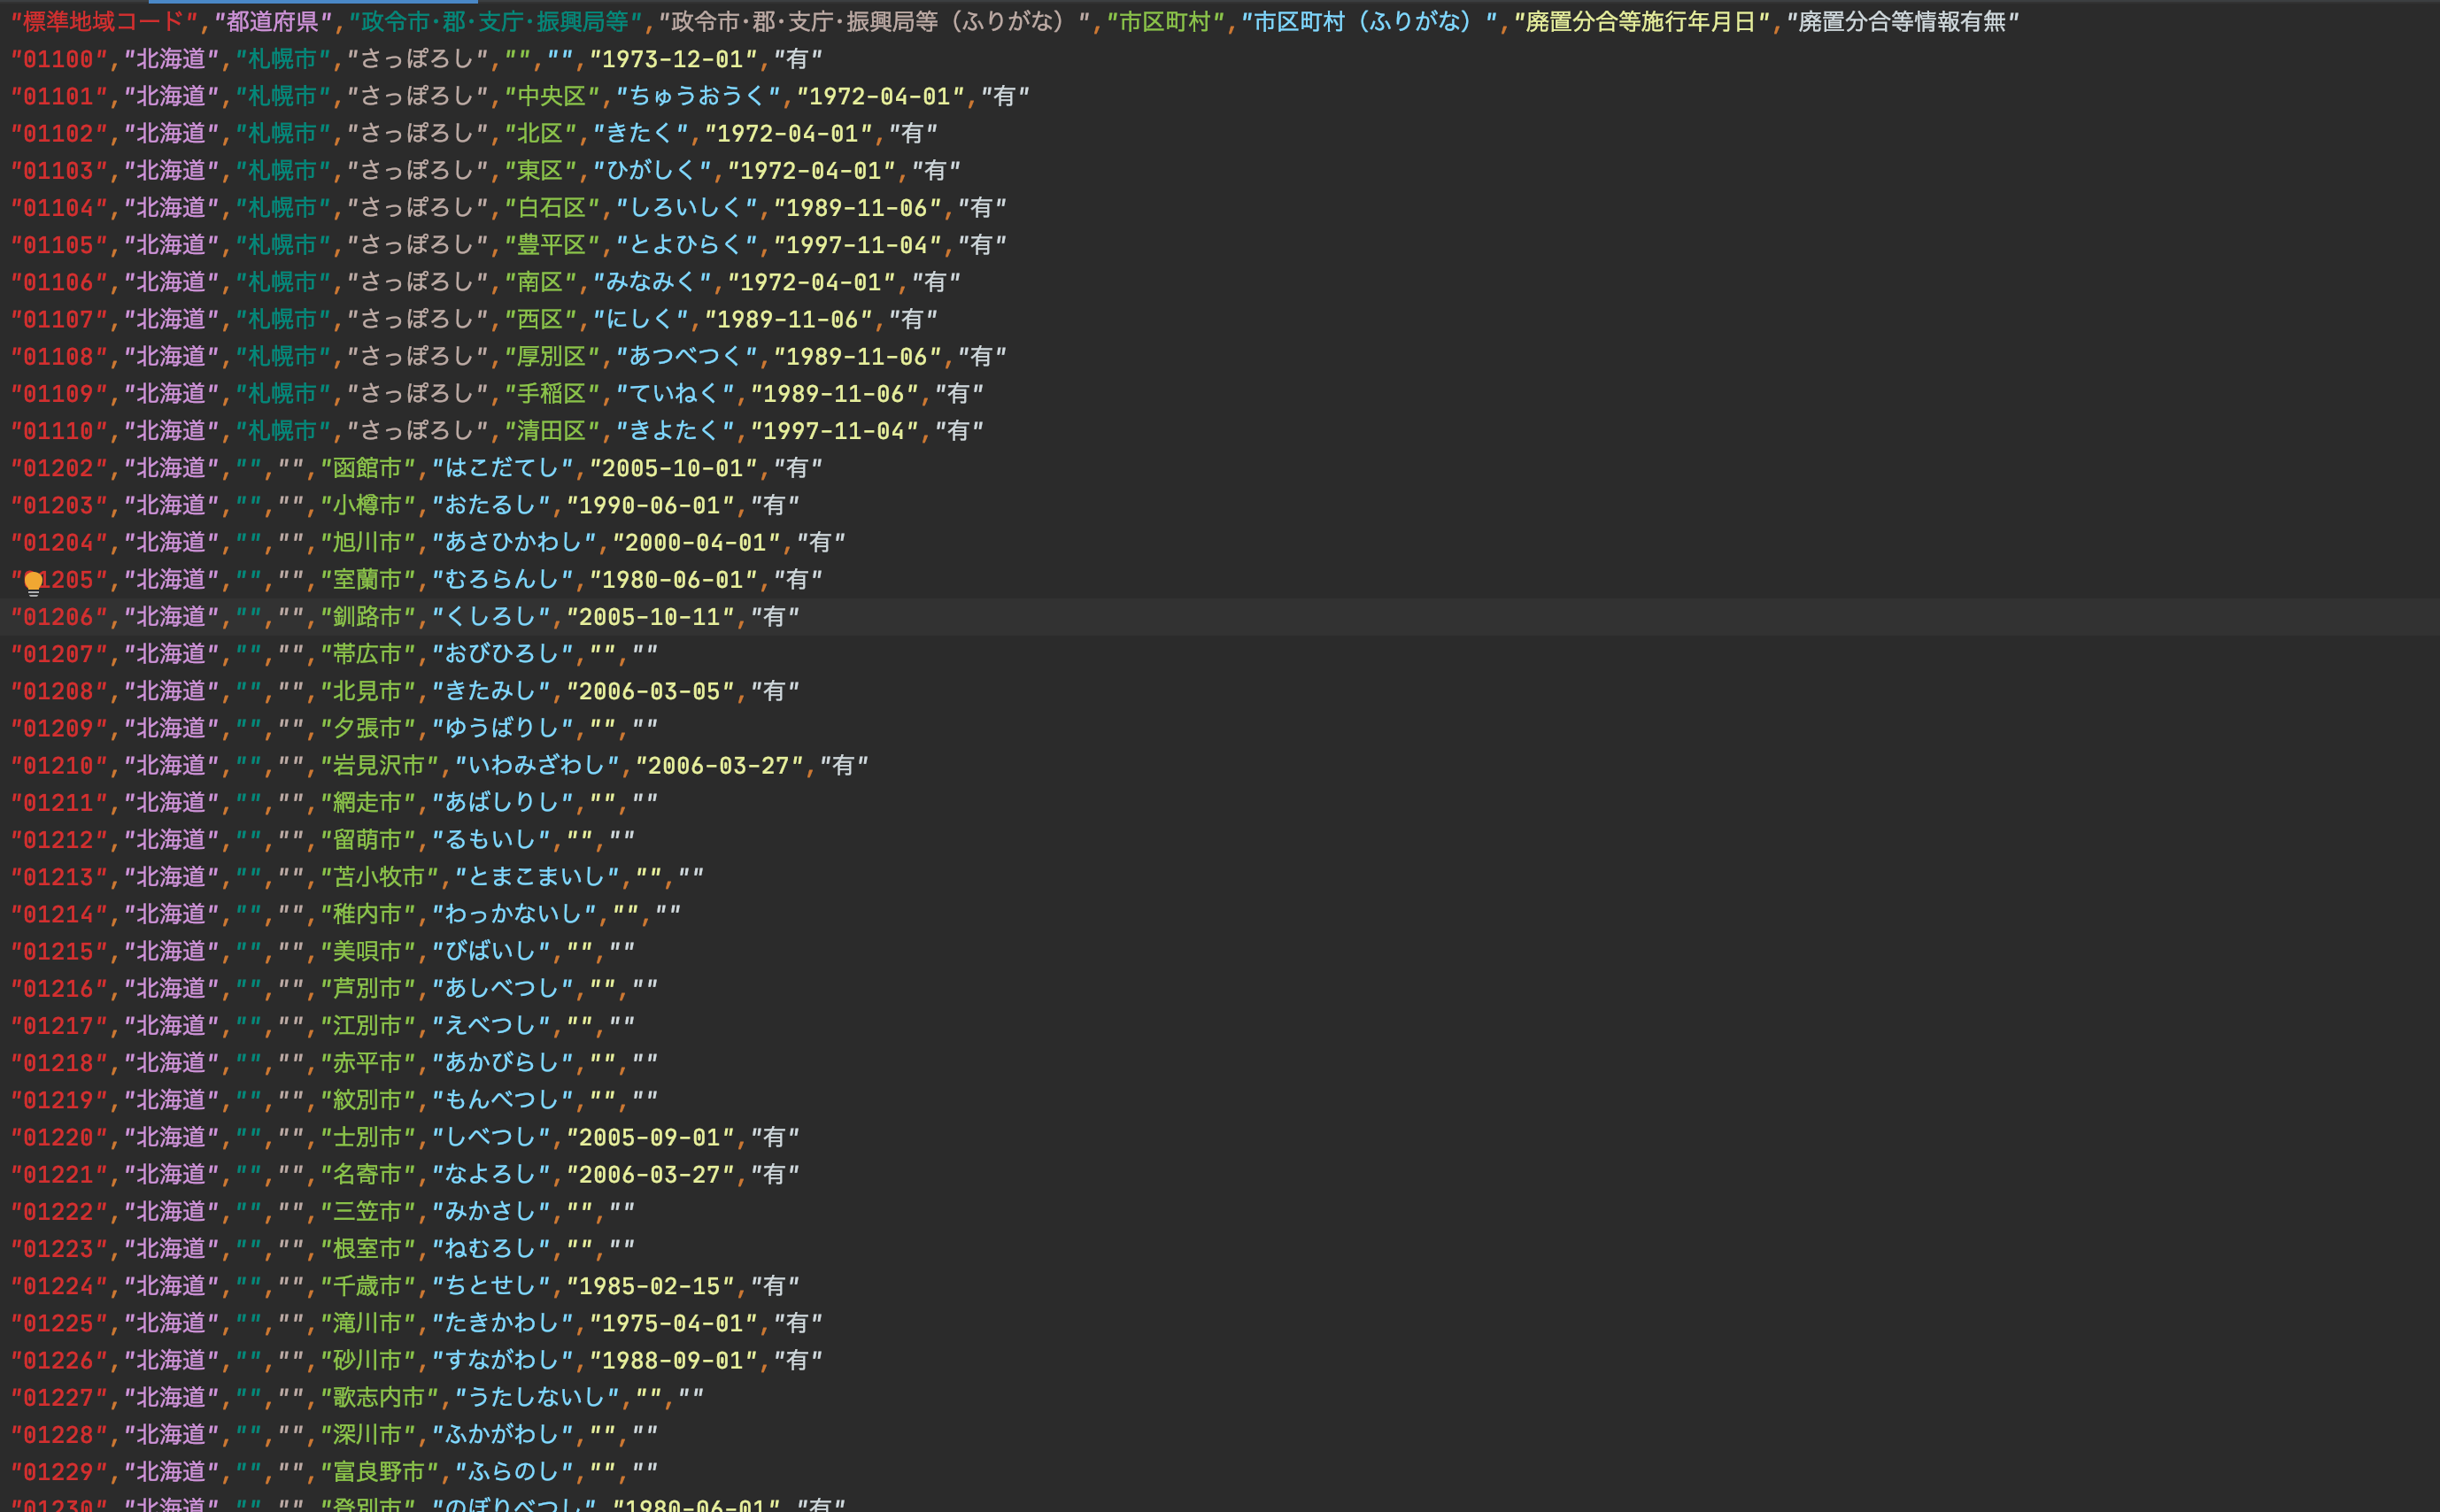Click the 廃置分合等情報有無 header field
This screenshot has width=2440, height=1512.
[1902, 22]
